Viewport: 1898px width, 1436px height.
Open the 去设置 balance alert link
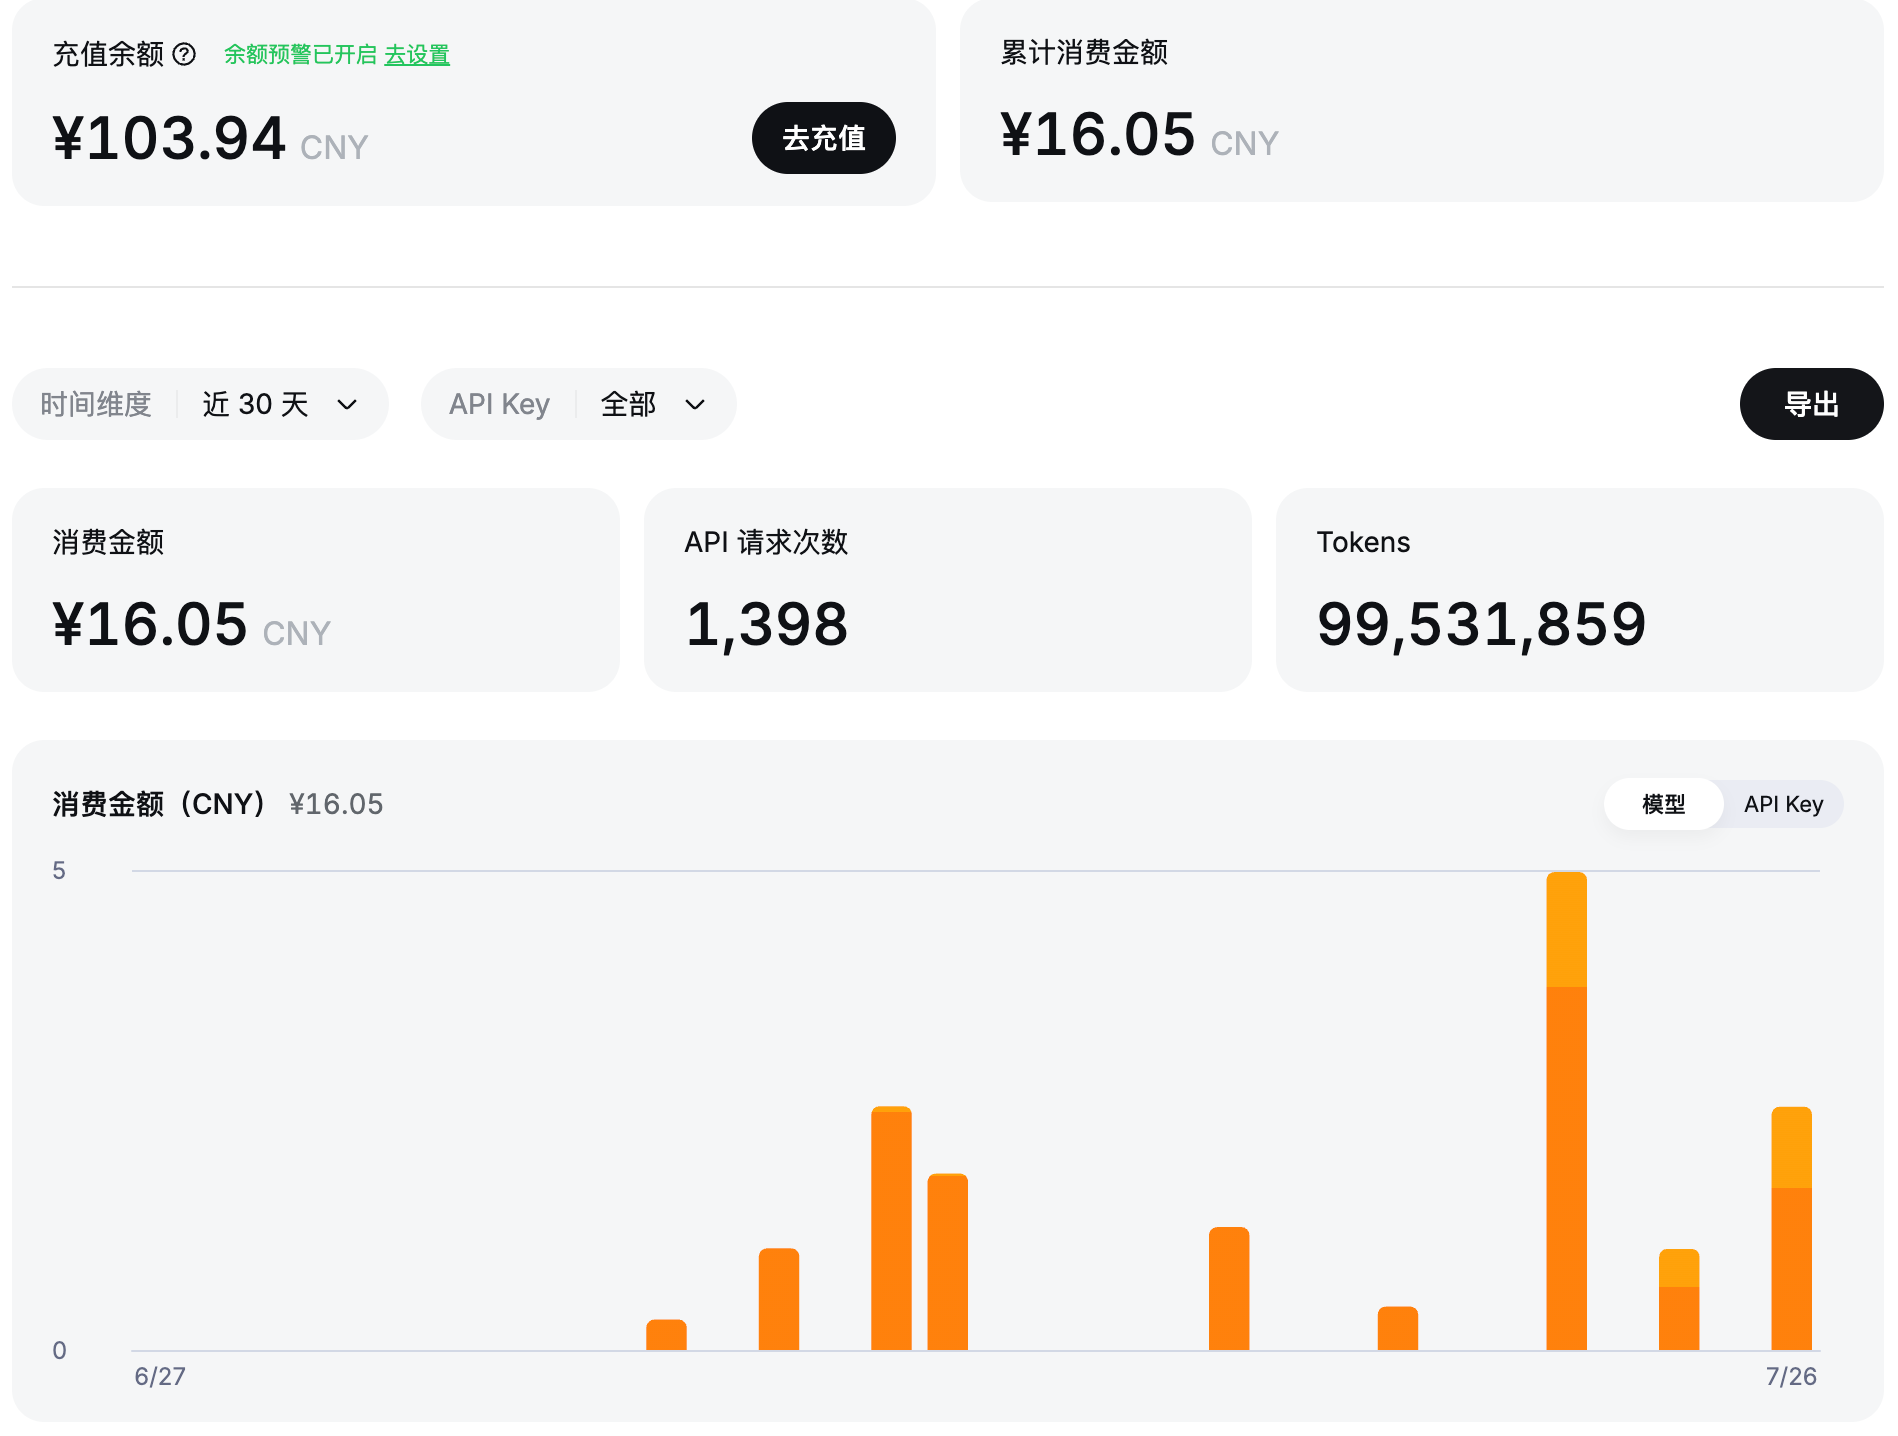[x=417, y=55]
